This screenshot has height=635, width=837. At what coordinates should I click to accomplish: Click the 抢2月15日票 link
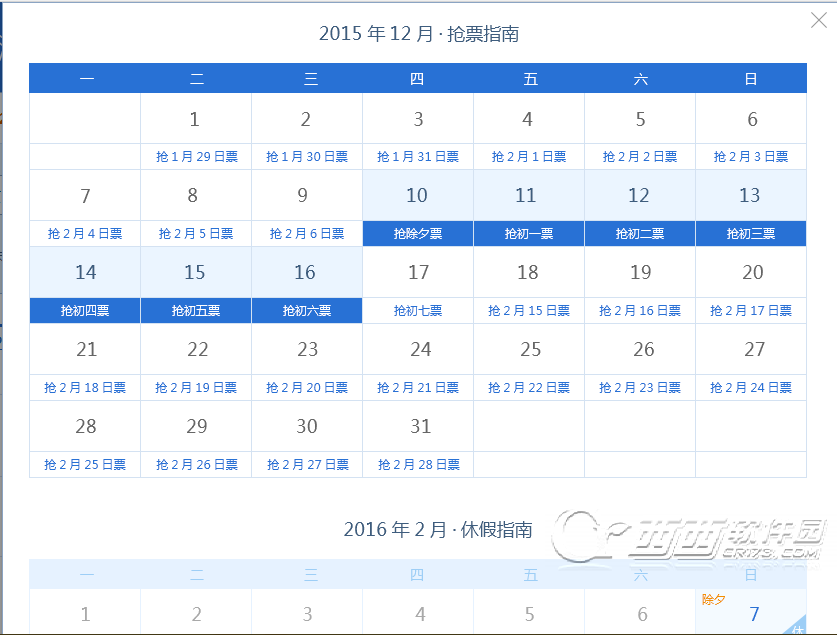click(x=529, y=311)
